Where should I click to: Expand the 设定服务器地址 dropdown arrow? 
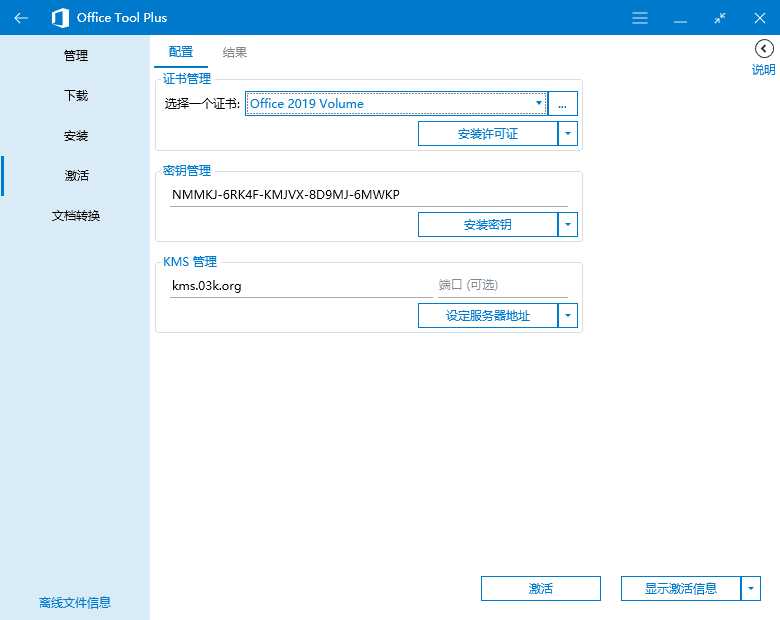pyautogui.click(x=568, y=315)
